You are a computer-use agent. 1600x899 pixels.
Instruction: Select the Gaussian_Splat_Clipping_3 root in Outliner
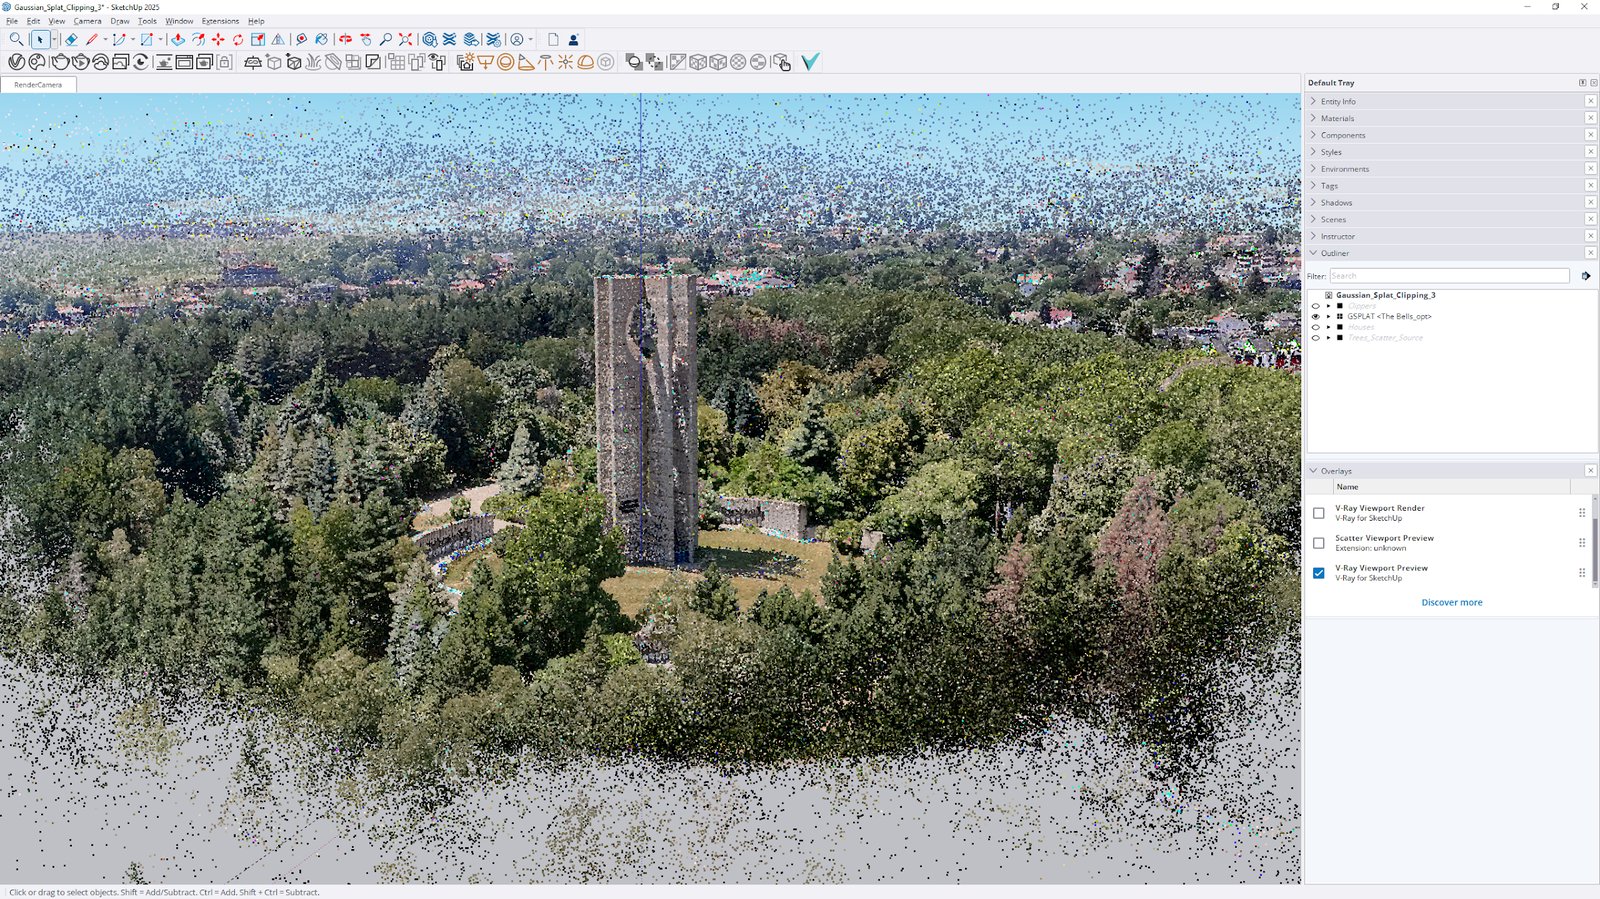pos(1385,295)
